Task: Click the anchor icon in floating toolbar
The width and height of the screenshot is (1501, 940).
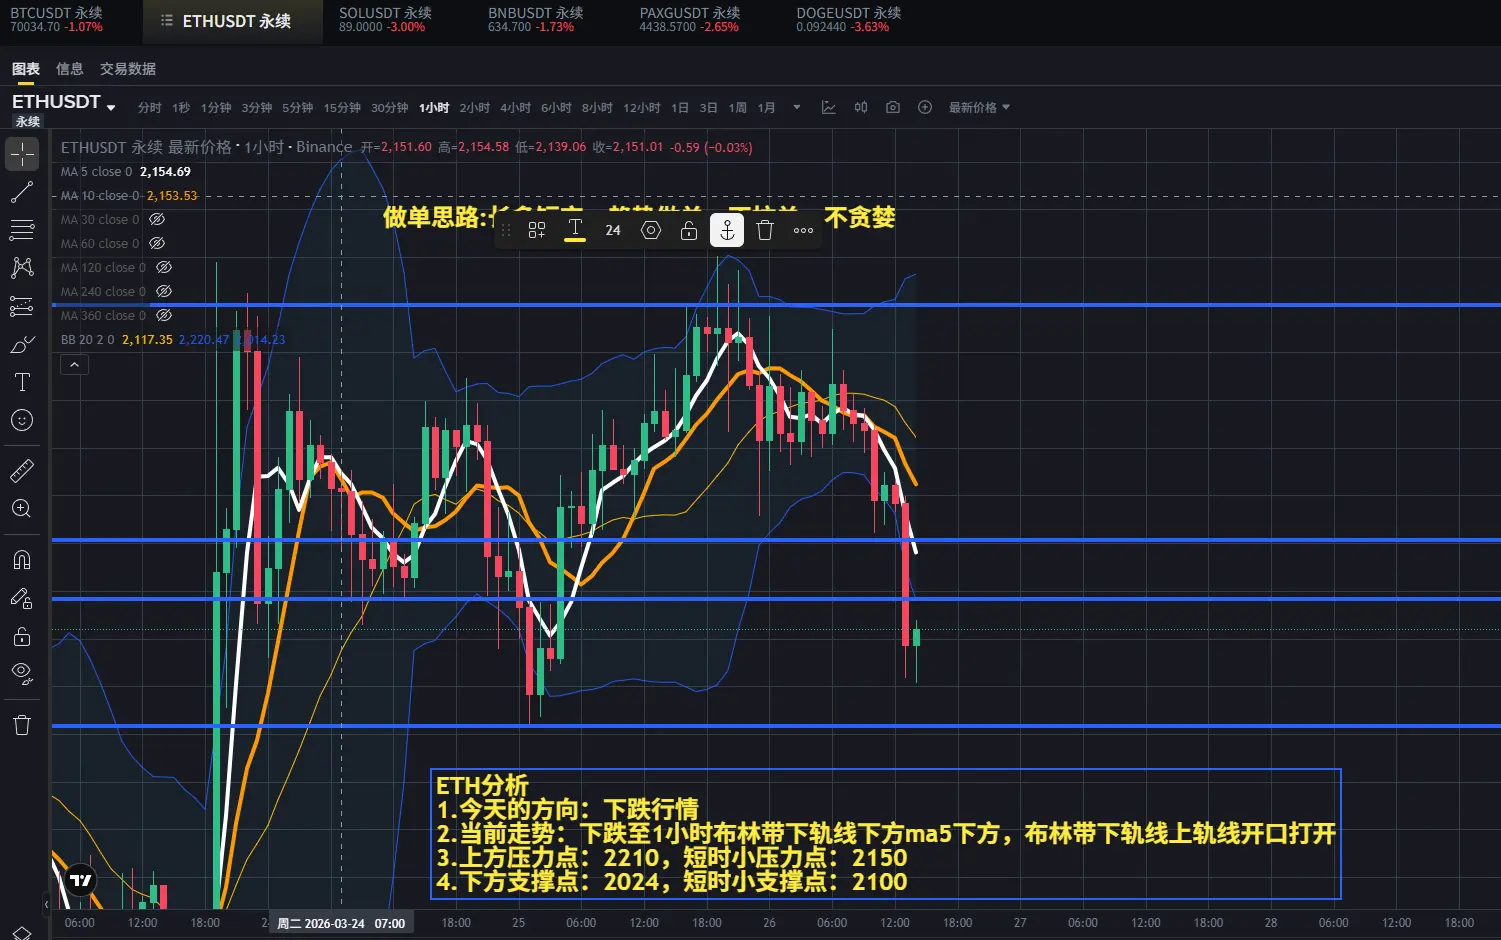Action: (727, 230)
